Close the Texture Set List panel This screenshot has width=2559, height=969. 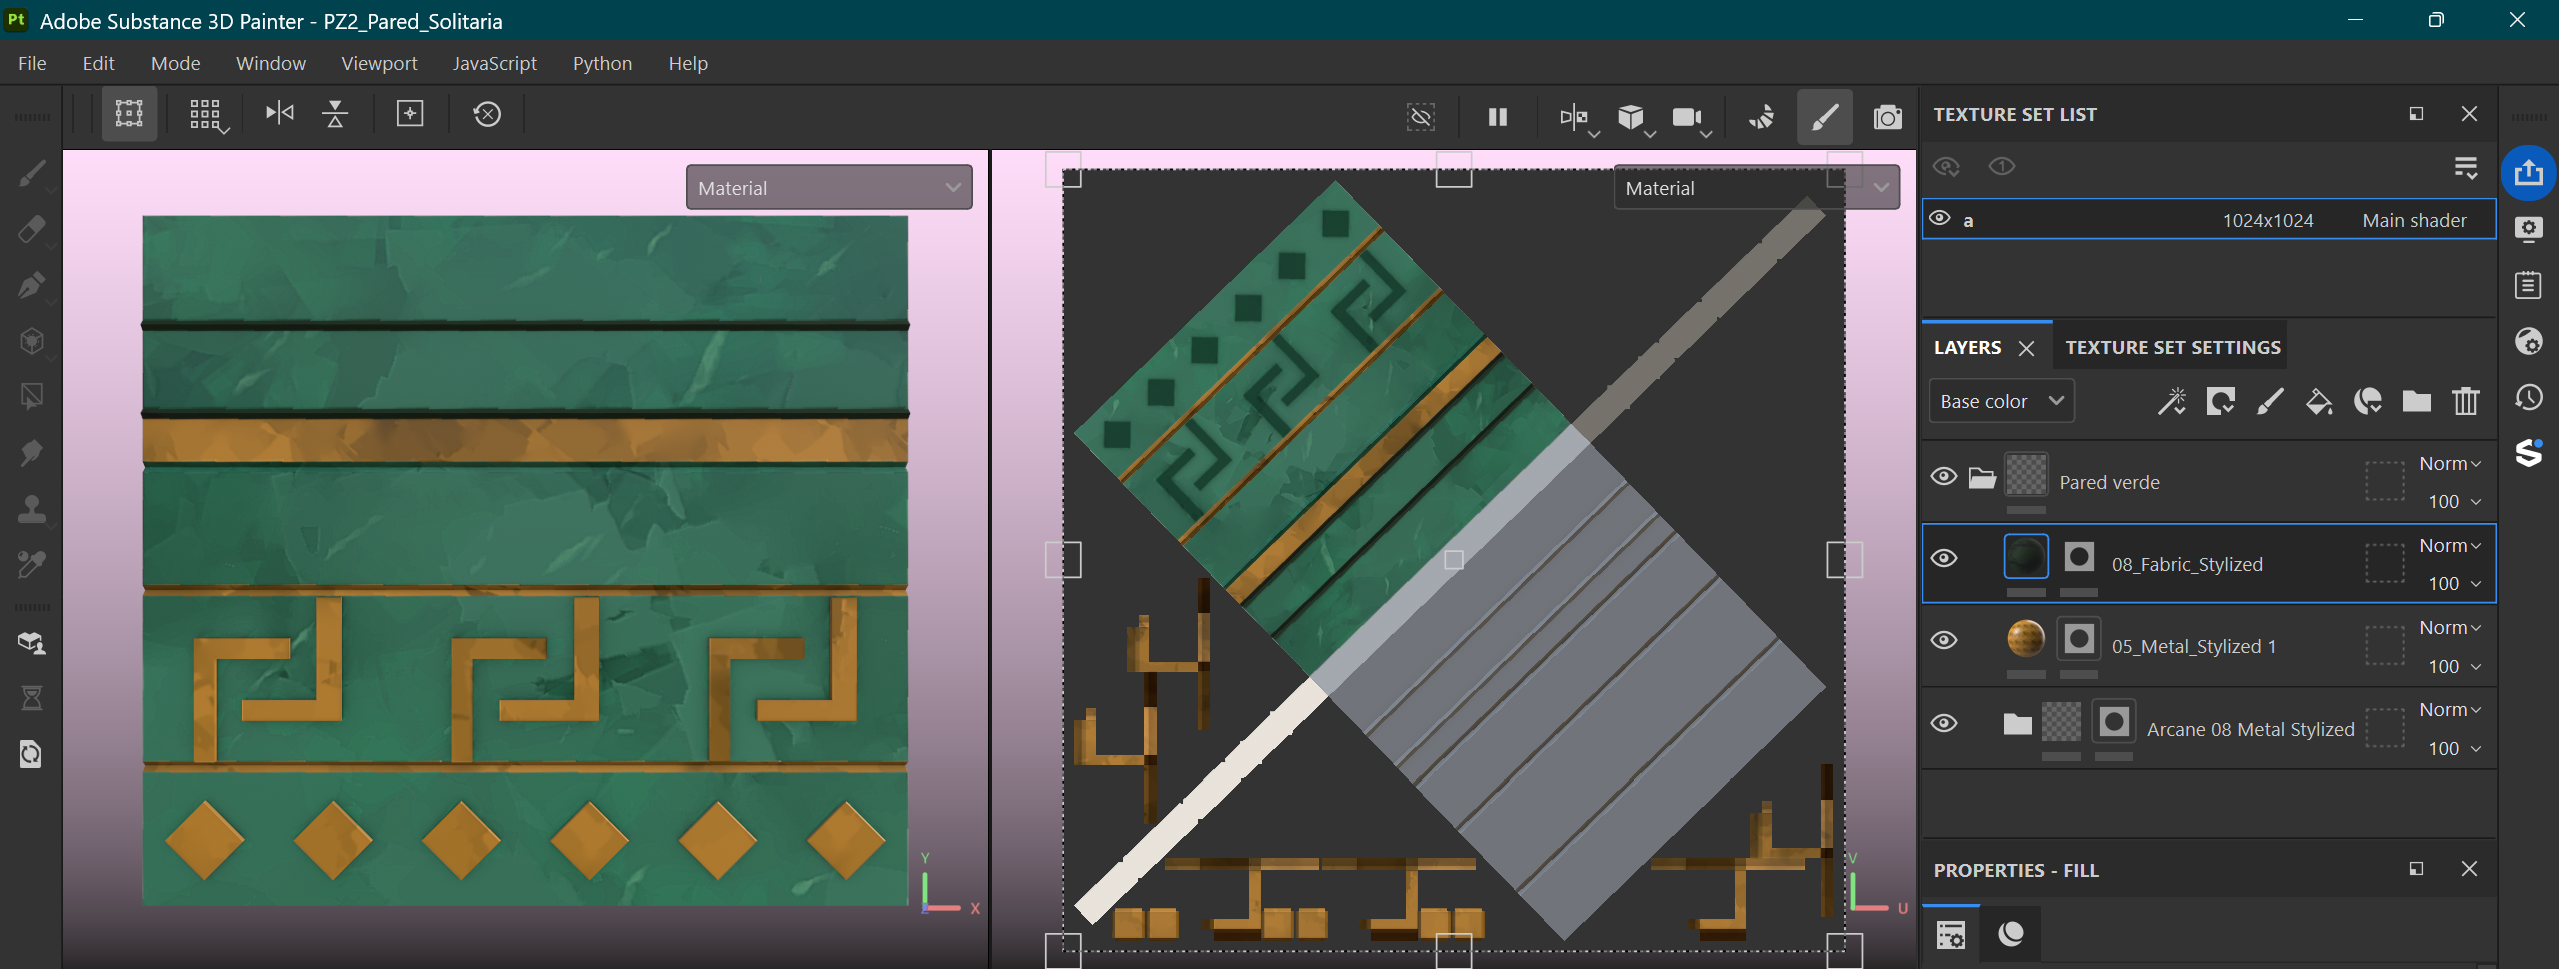2469,114
